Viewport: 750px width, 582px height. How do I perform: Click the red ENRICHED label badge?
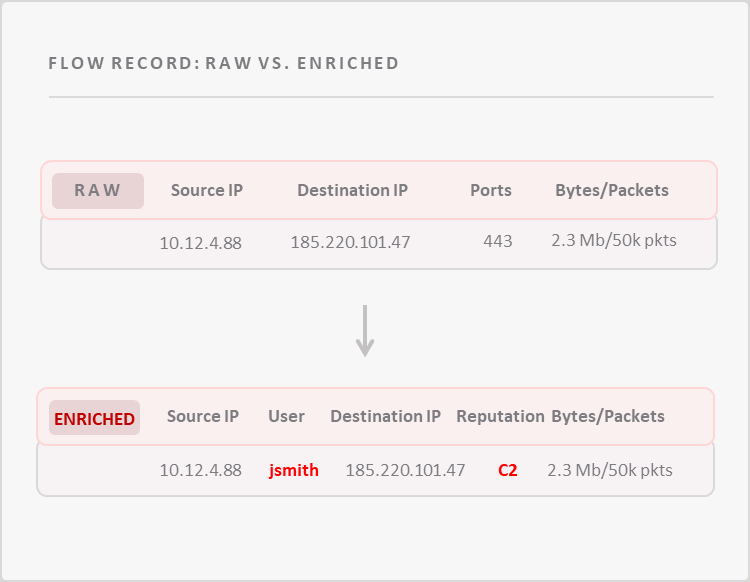(94, 418)
